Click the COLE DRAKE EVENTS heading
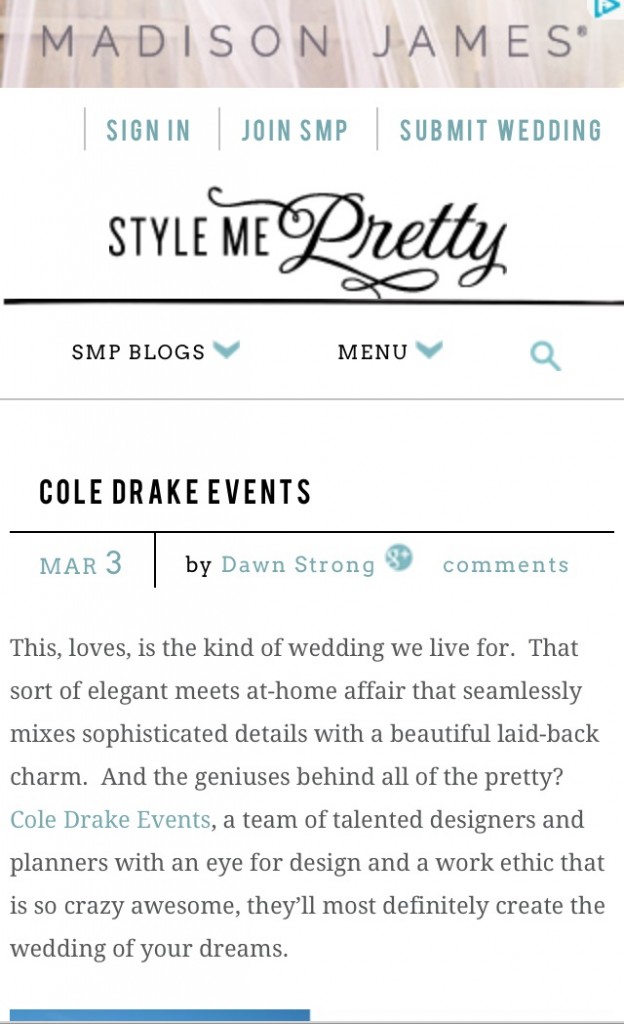 point(175,492)
